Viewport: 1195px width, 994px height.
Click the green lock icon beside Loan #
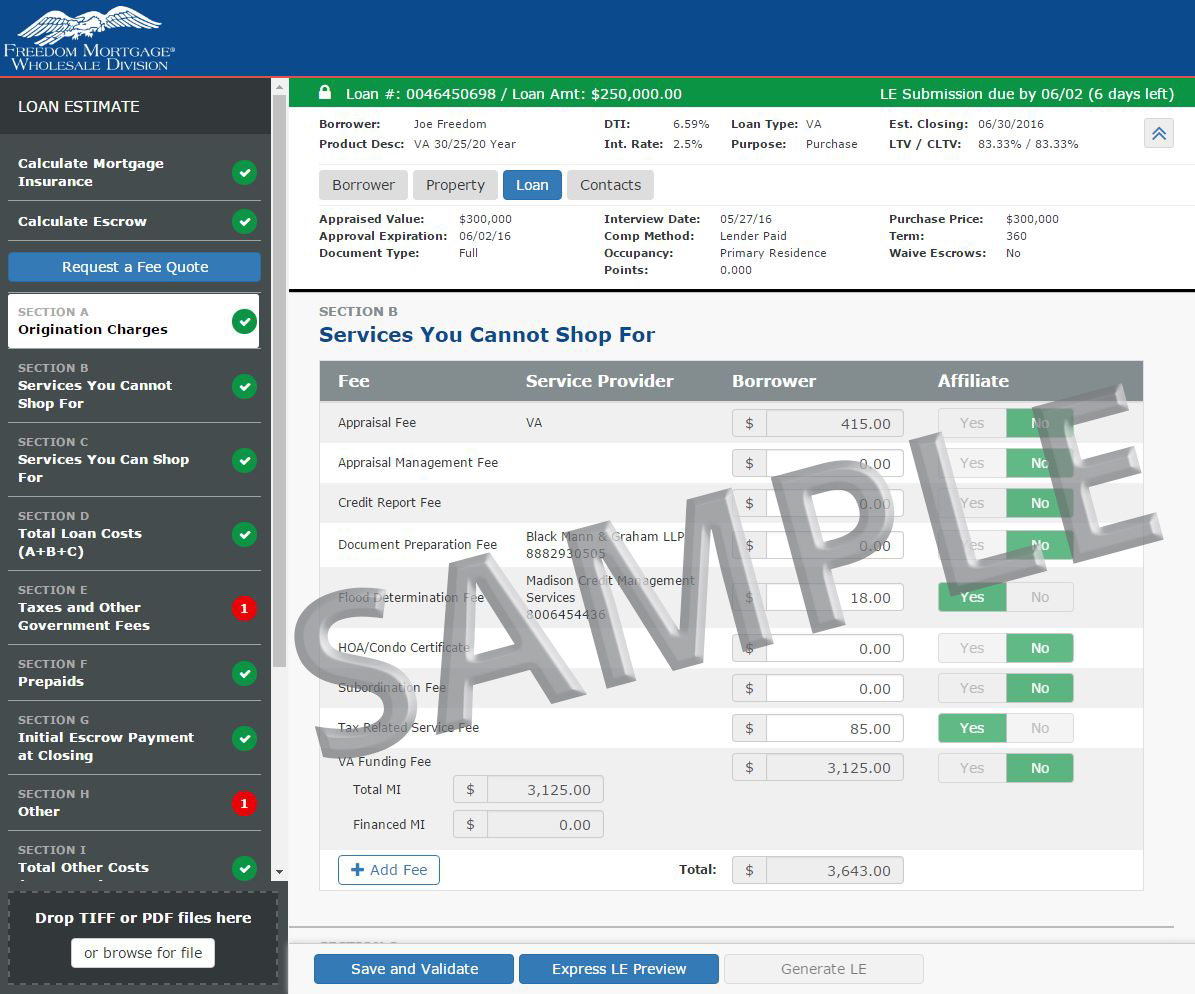[x=325, y=93]
